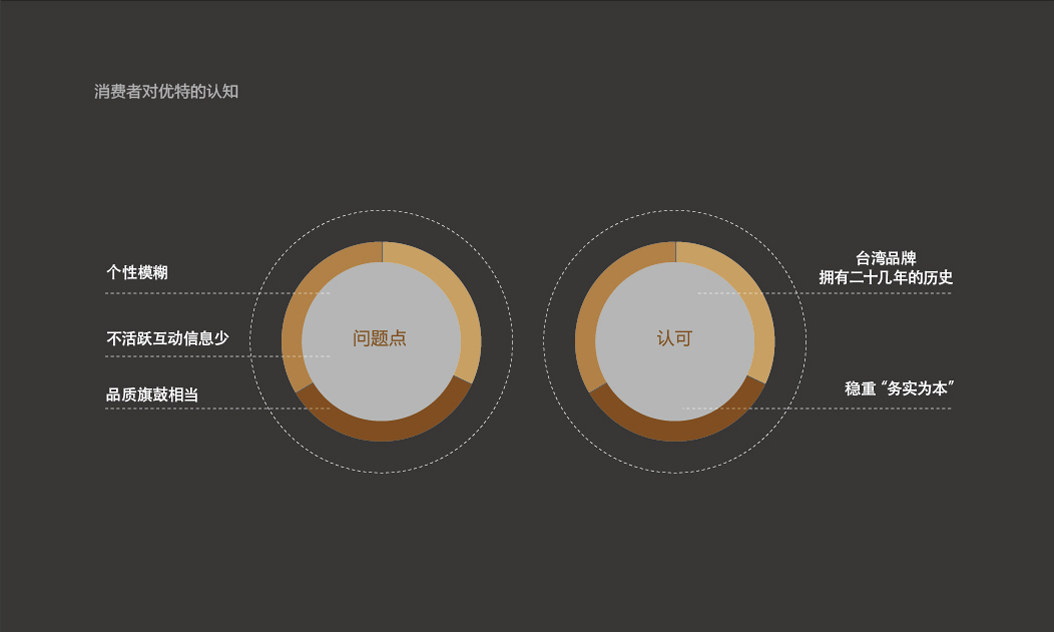
Task: Select the 不活跃互动信息少 label
Action: point(167,338)
